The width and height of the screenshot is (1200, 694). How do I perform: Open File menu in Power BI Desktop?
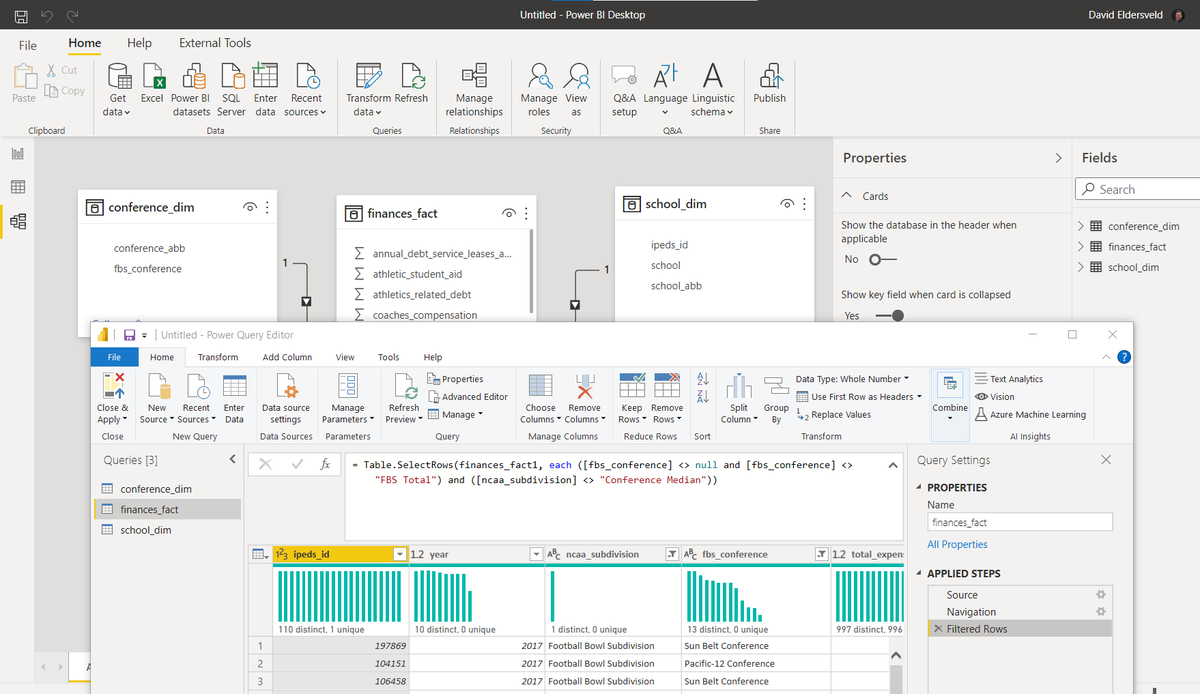[28, 45]
